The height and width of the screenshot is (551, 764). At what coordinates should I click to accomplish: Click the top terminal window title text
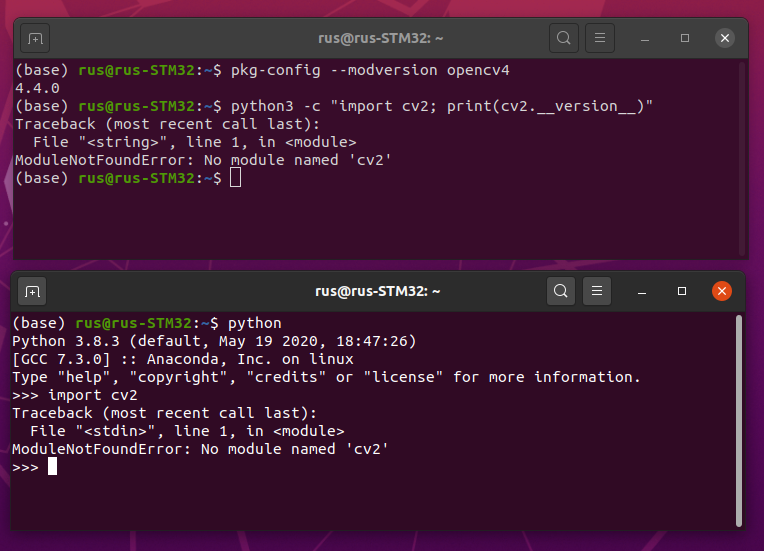[381, 38]
